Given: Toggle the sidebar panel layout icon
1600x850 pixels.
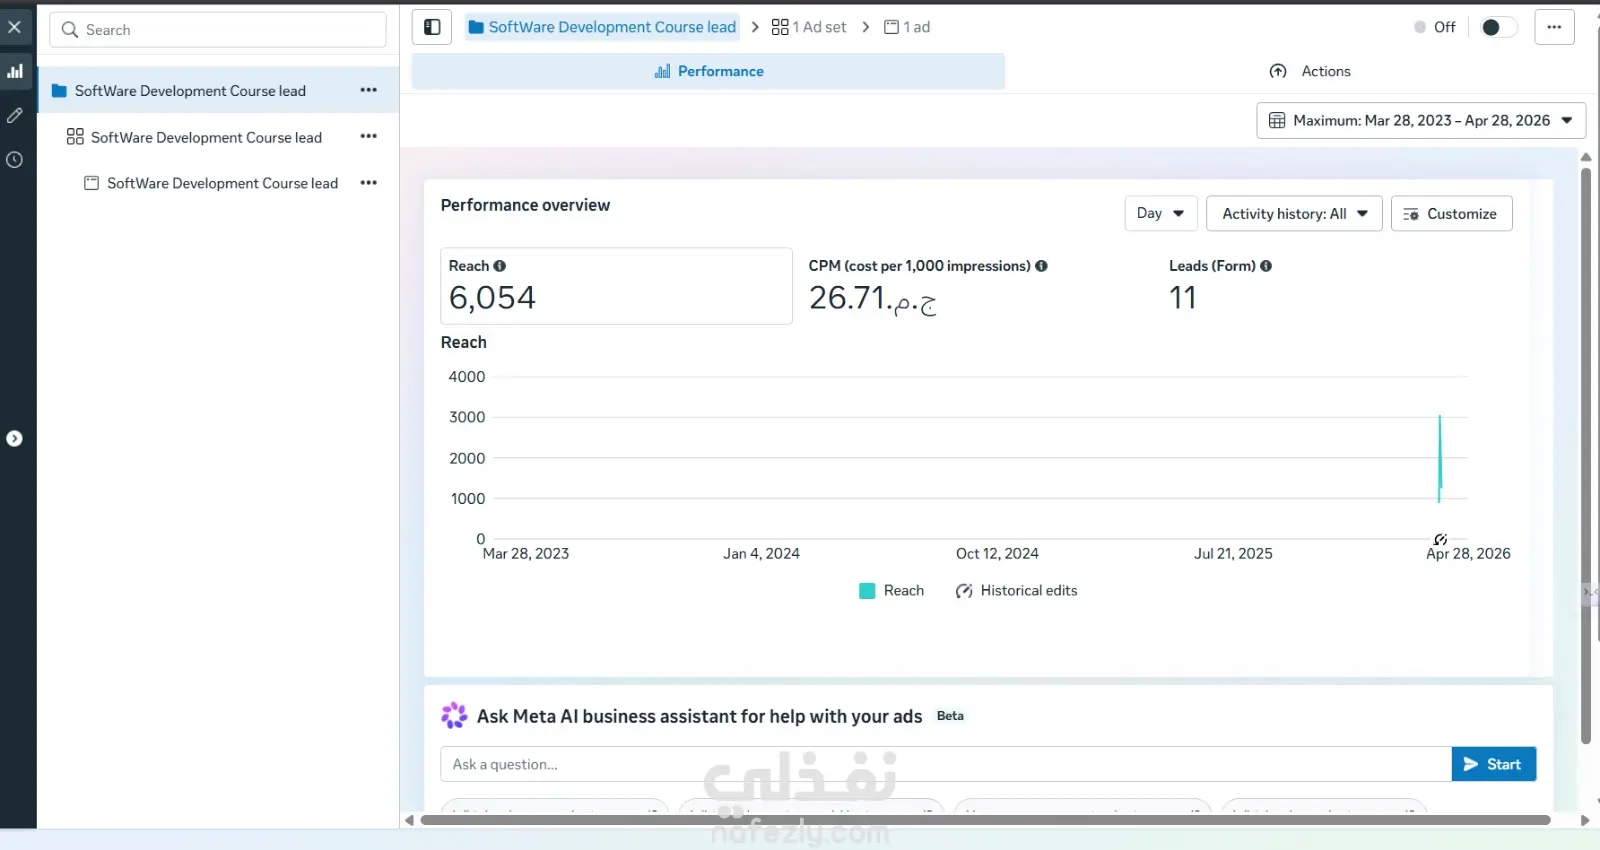Looking at the screenshot, I should point(432,27).
